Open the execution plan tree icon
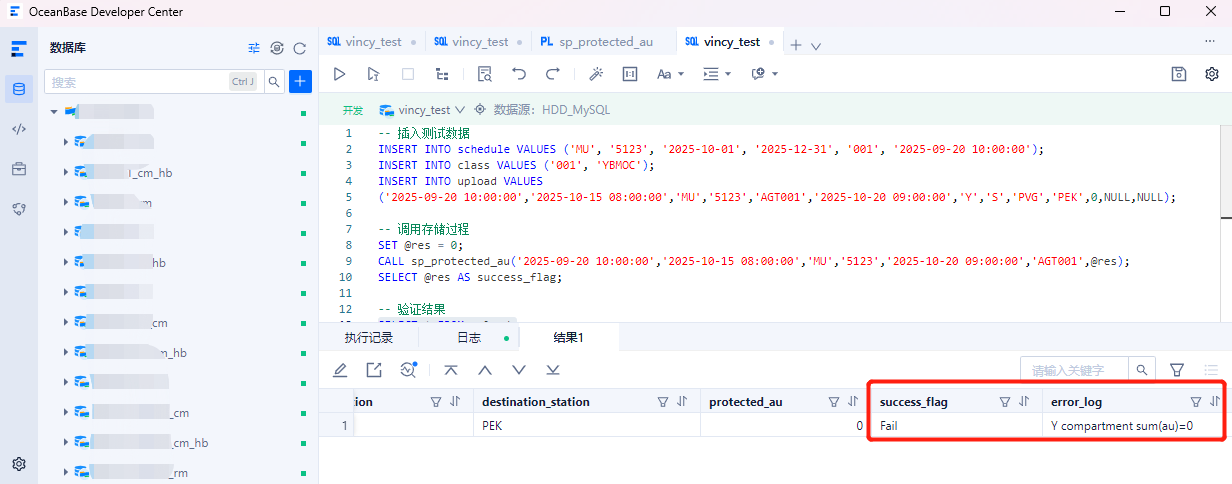Image resolution: width=1232 pixels, height=484 pixels. pyautogui.click(x=441, y=74)
